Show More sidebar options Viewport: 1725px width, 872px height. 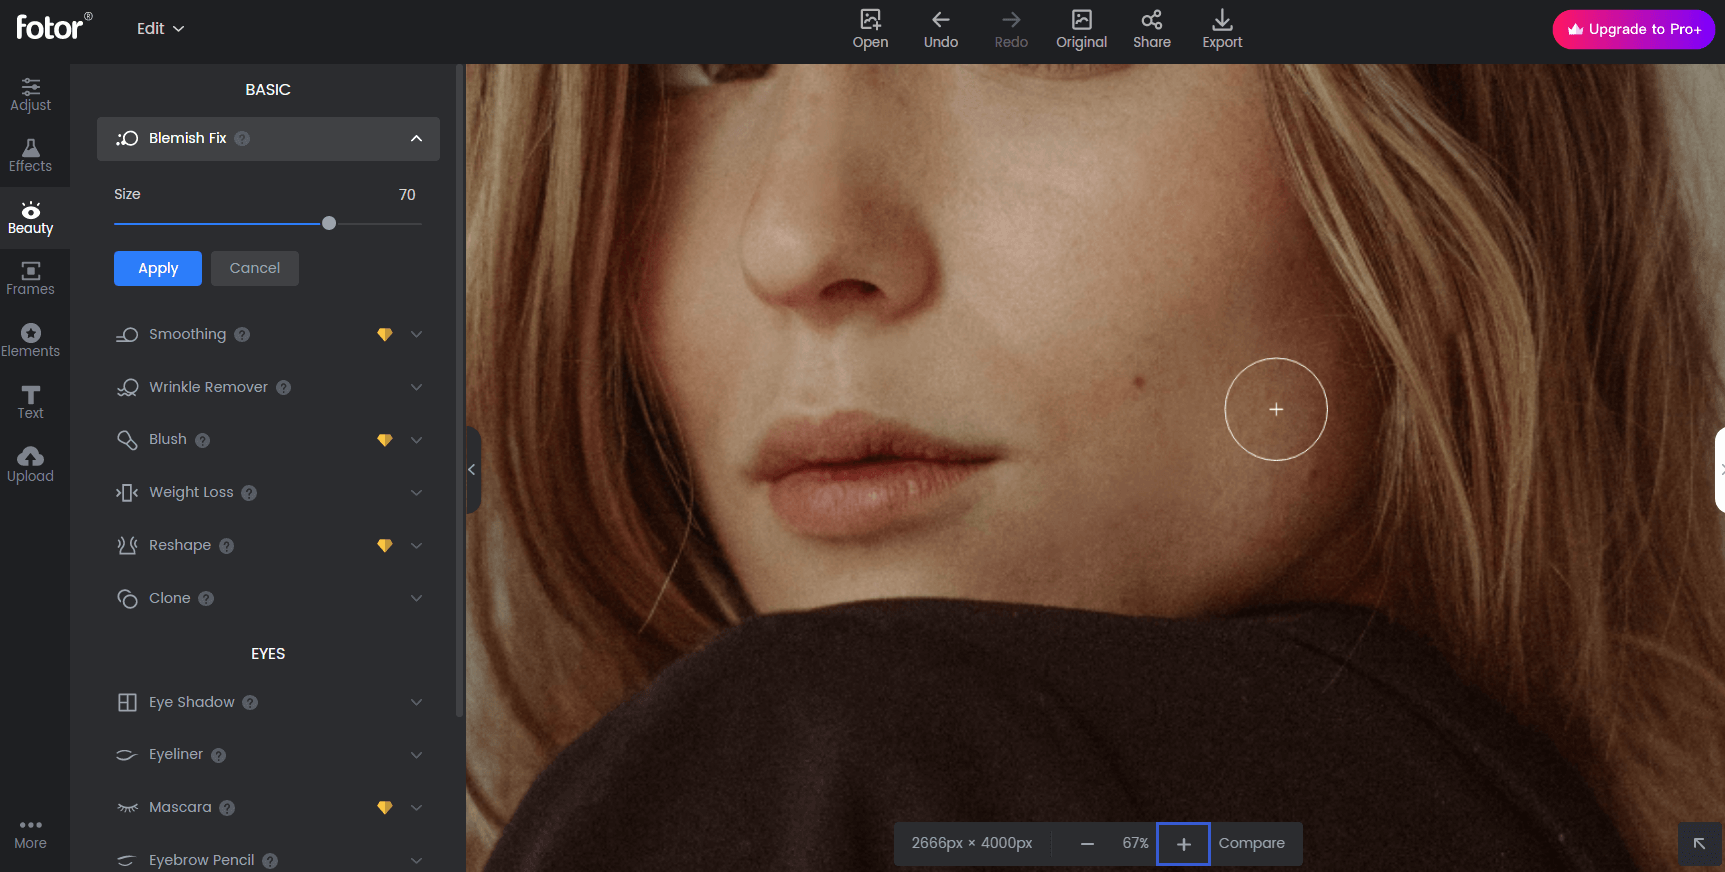tap(31, 834)
